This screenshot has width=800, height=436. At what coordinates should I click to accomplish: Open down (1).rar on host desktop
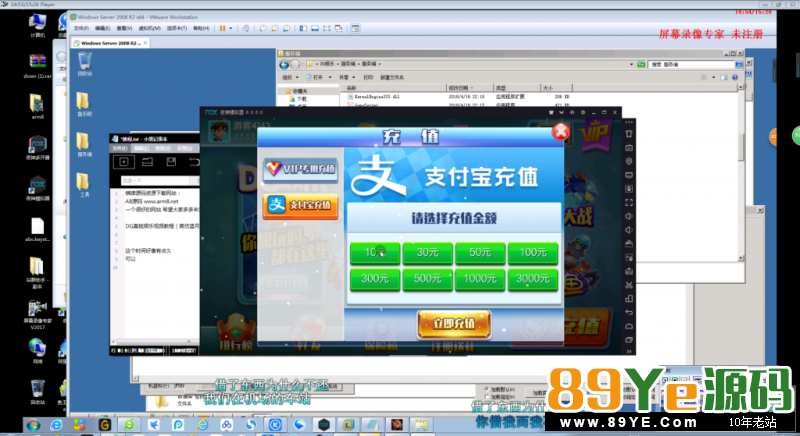pos(37,66)
